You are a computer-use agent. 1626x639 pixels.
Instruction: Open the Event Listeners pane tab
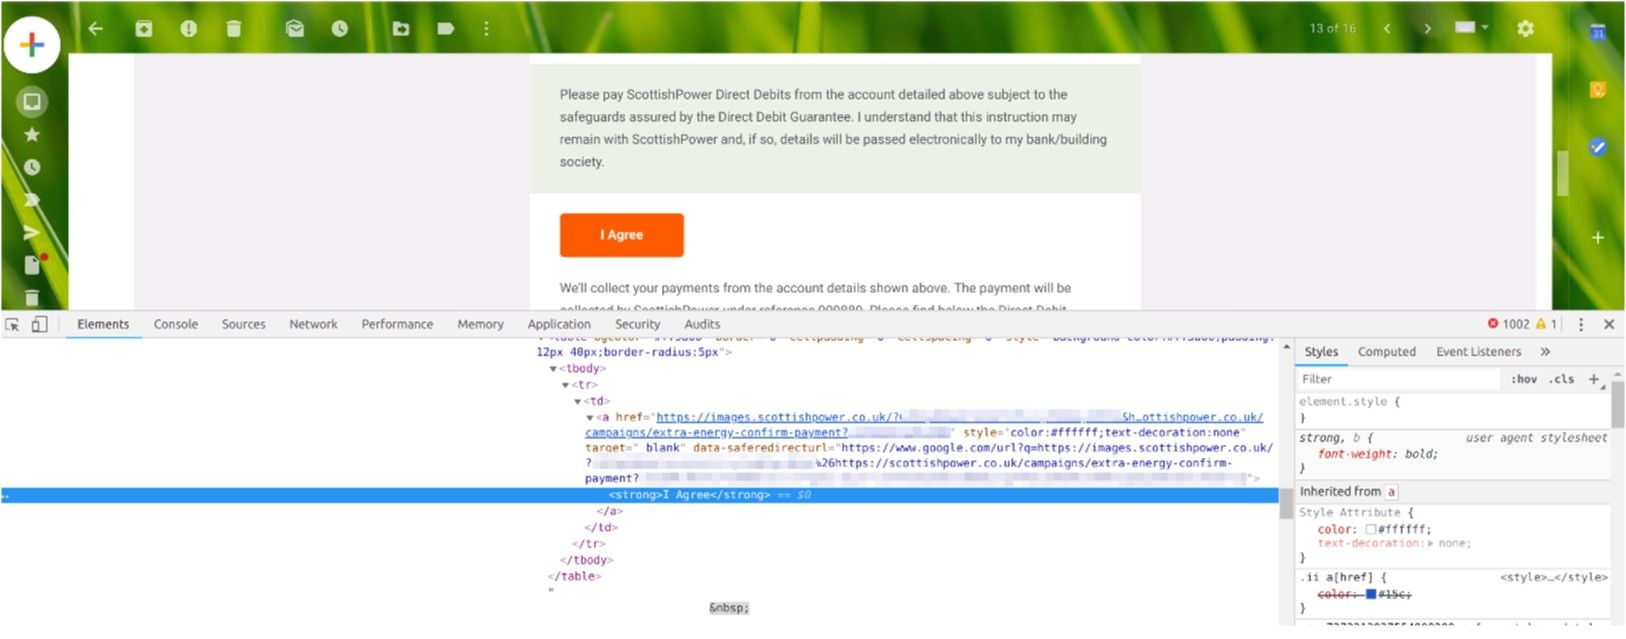click(x=1478, y=352)
